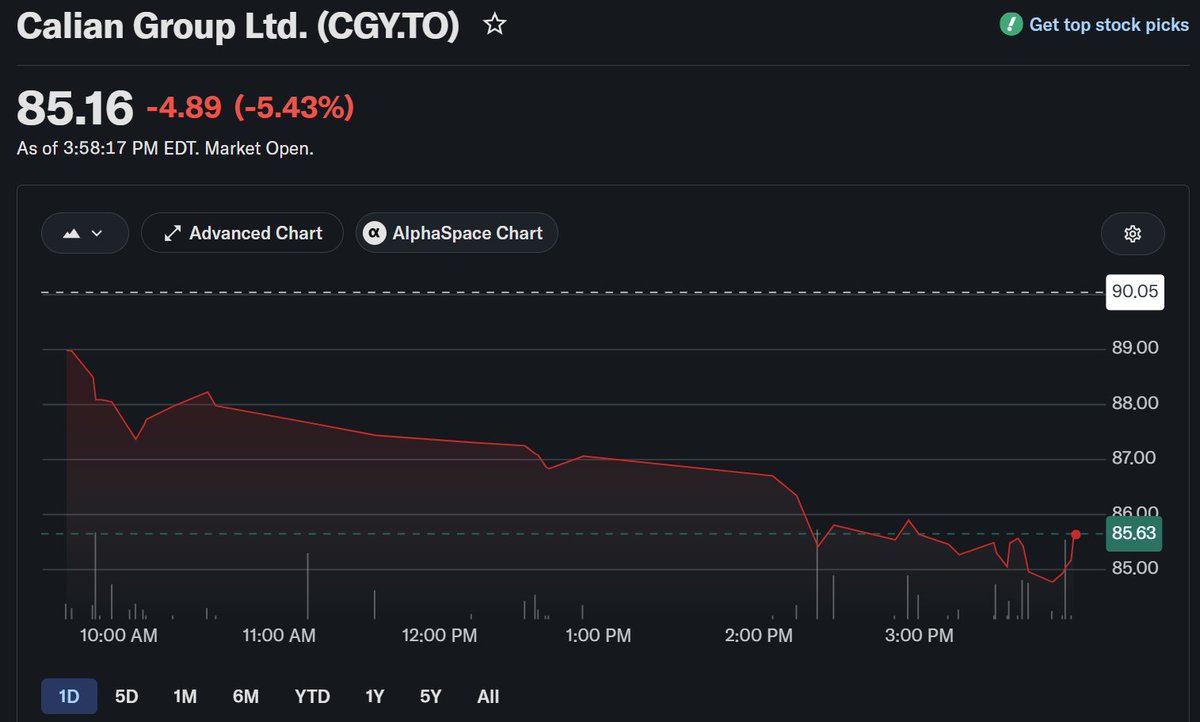This screenshot has width=1200, height=722.
Task: Click the 11:00 AM axis label
Action: coord(279,635)
